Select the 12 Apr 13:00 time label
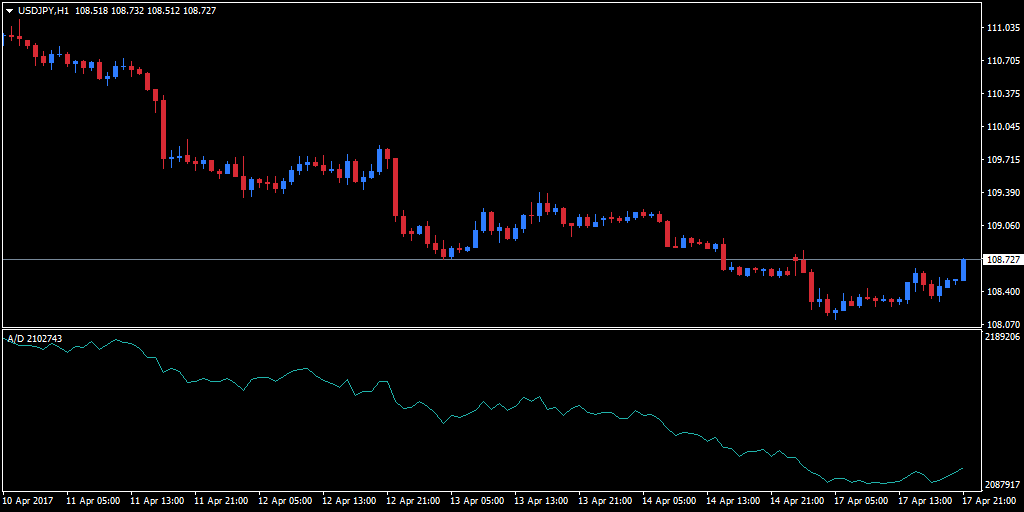The height and width of the screenshot is (512, 1024). pyautogui.click(x=348, y=501)
